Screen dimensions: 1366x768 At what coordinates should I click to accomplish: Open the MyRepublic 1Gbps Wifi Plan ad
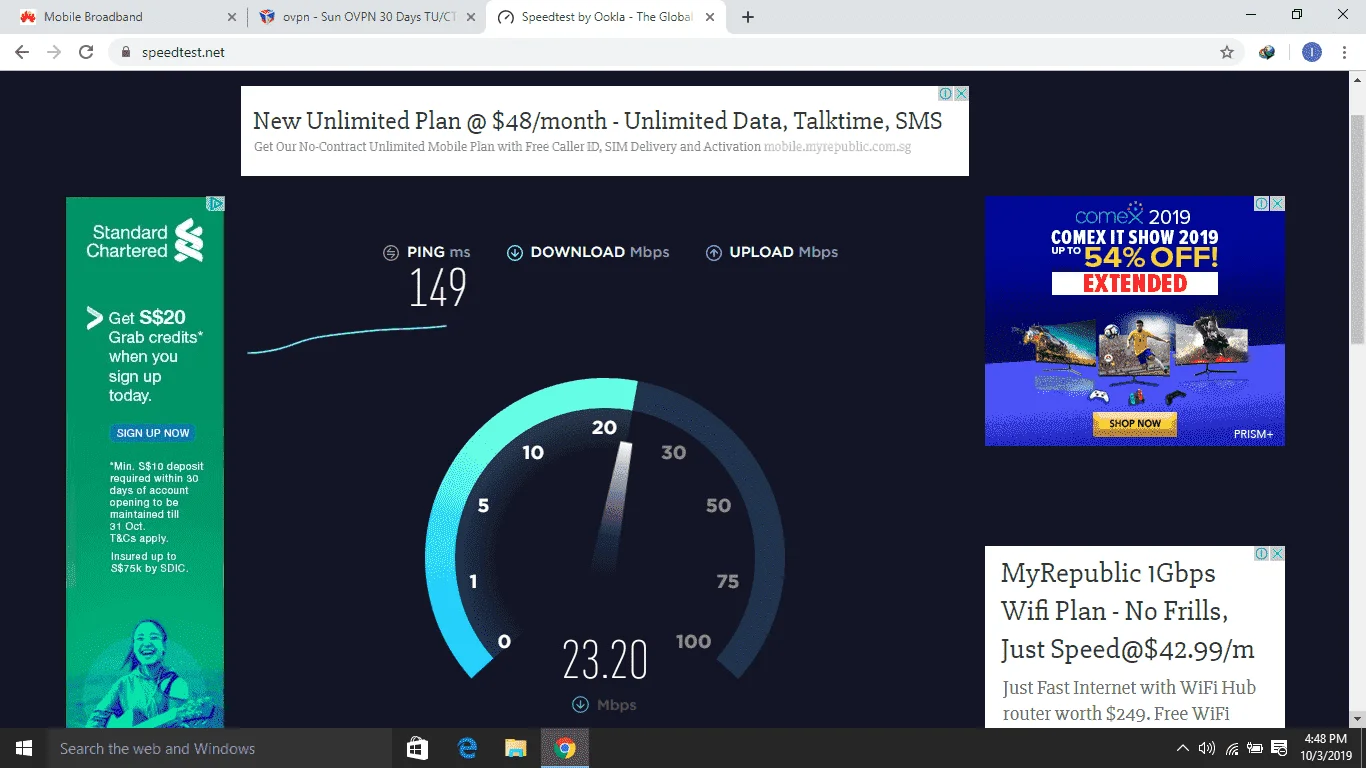[1127, 611]
